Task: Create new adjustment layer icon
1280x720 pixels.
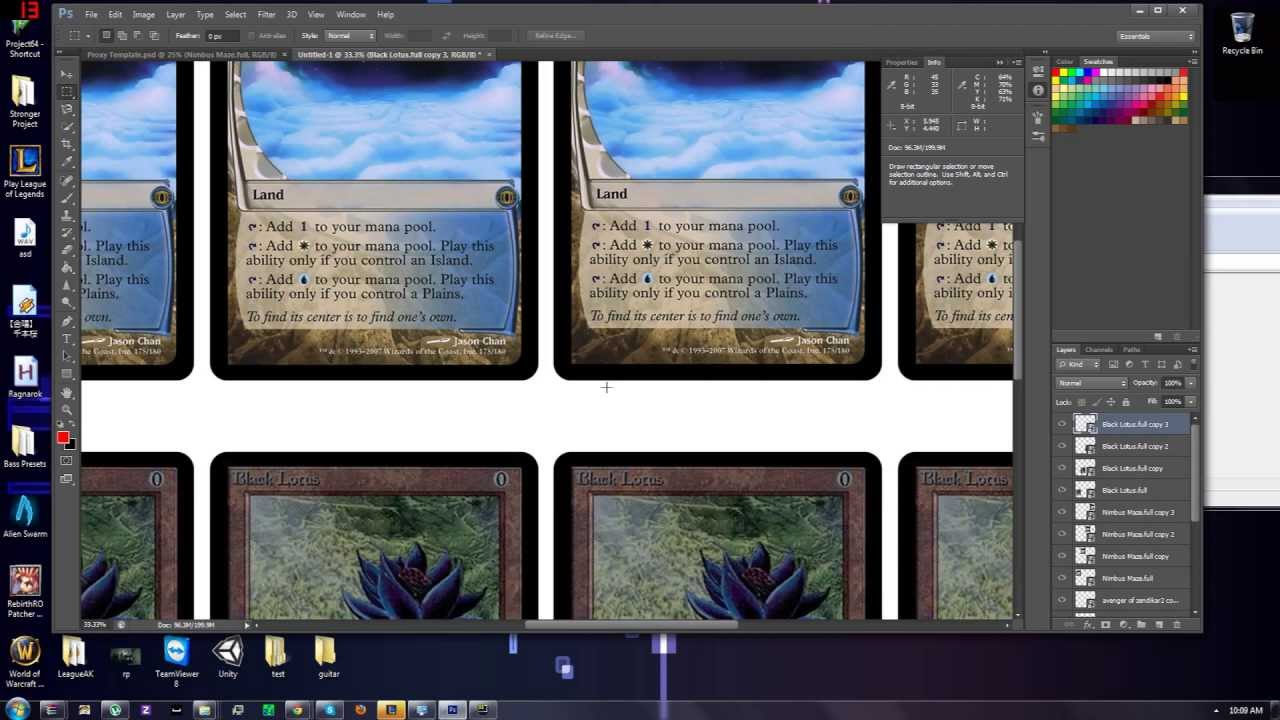Action: (1124, 625)
